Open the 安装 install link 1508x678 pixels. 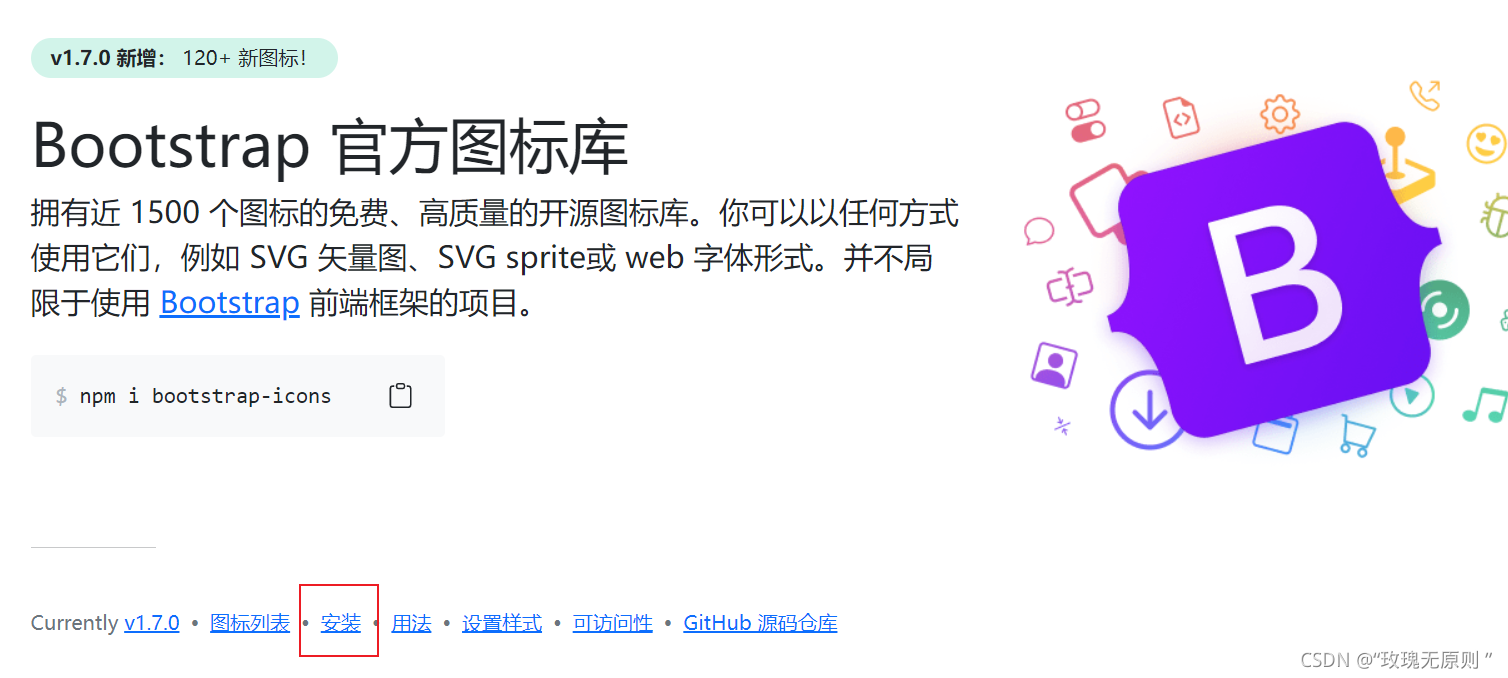tap(341, 623)
